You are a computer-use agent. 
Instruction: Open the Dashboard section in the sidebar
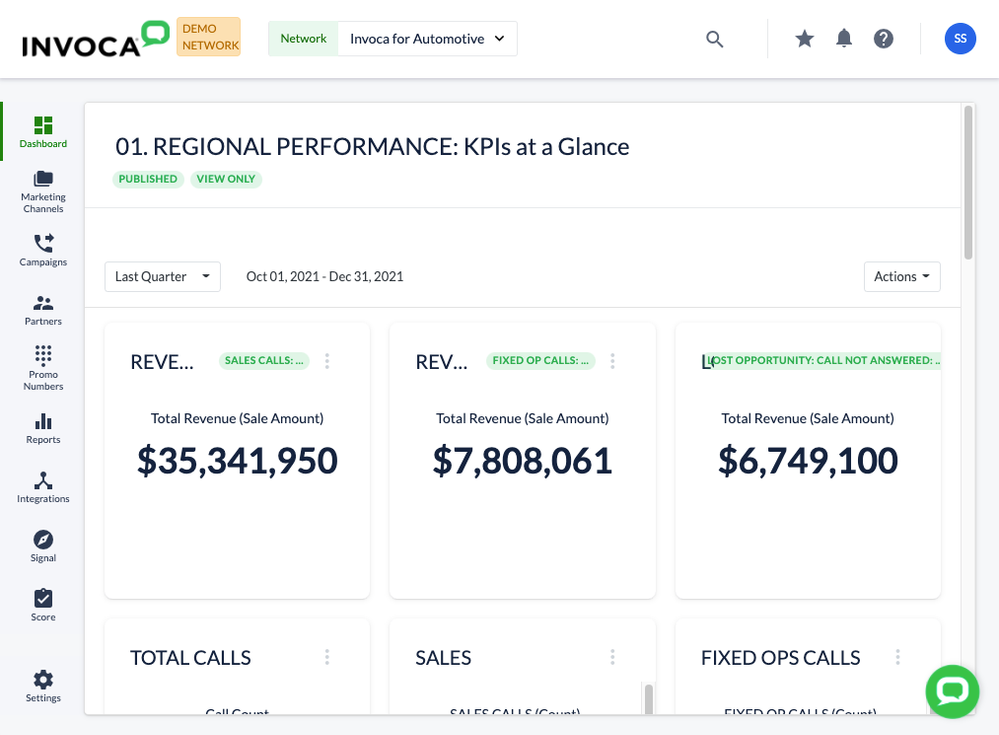click(x=43, y=132)
